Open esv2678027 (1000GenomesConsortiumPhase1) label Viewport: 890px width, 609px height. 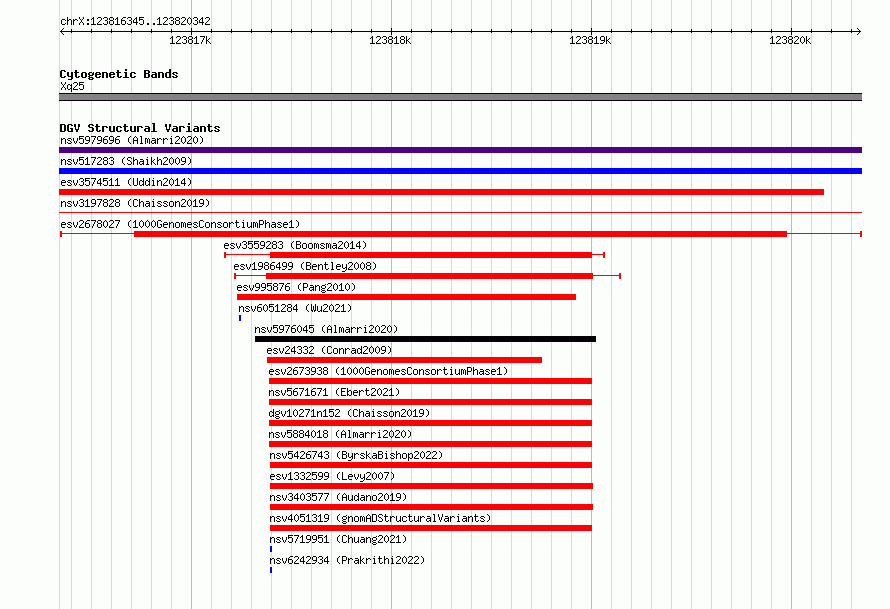(x=180, y=224)
